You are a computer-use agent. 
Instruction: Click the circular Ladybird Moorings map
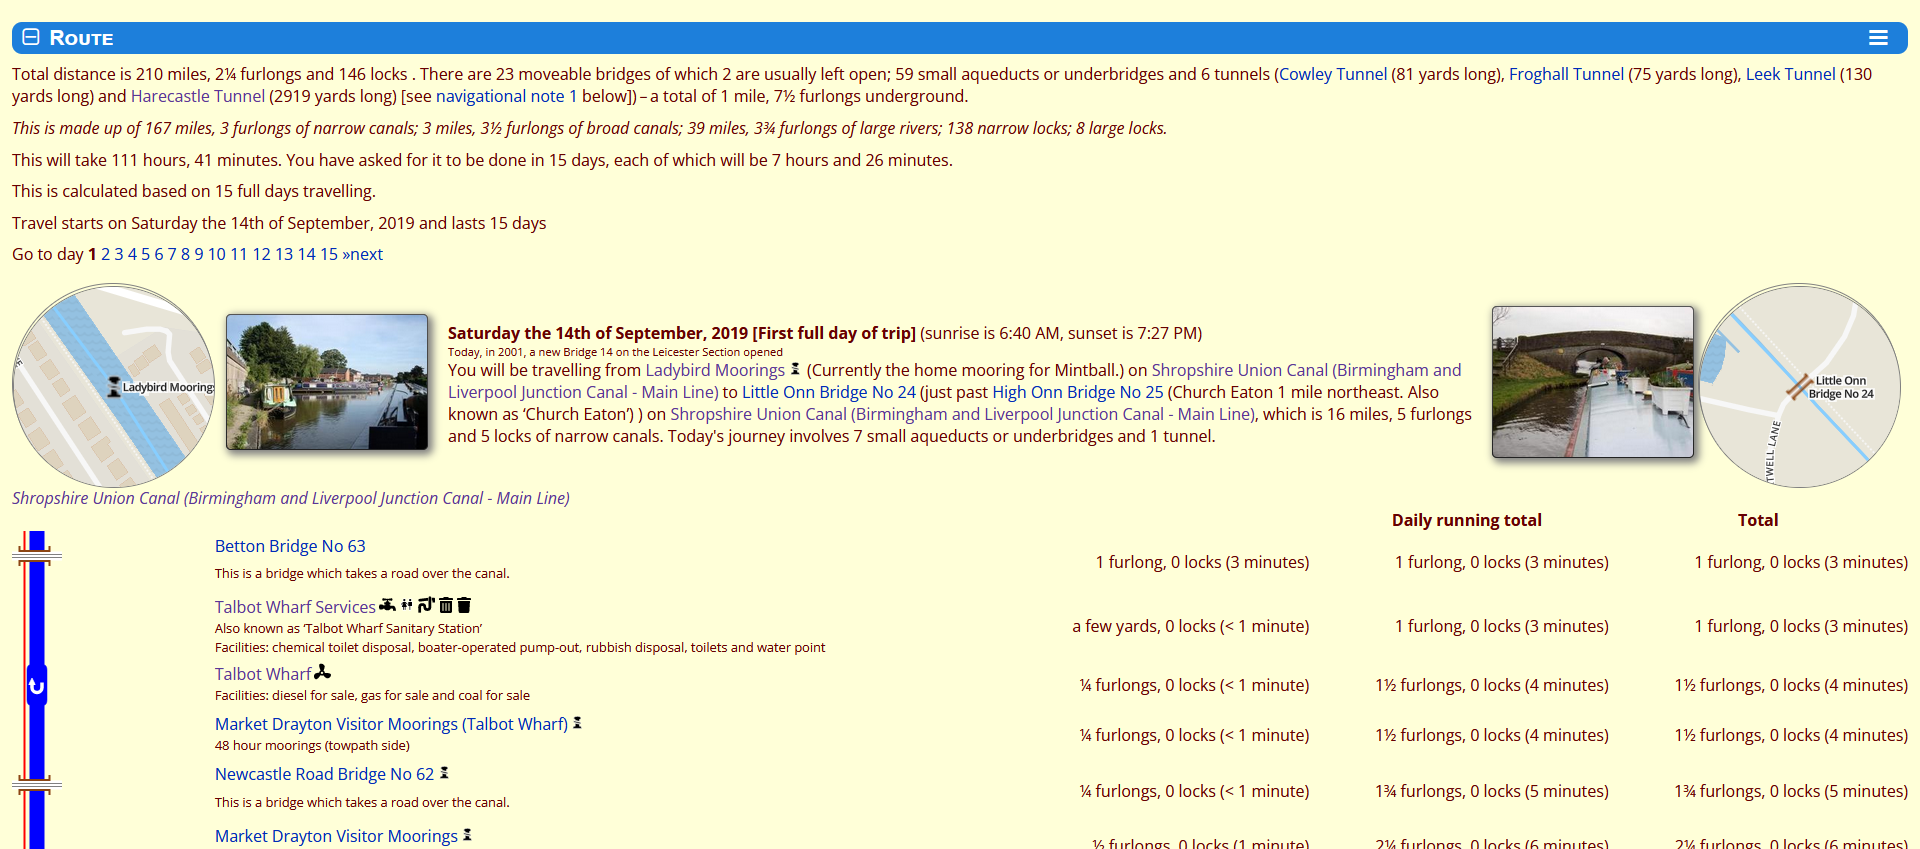click(113, 386)
